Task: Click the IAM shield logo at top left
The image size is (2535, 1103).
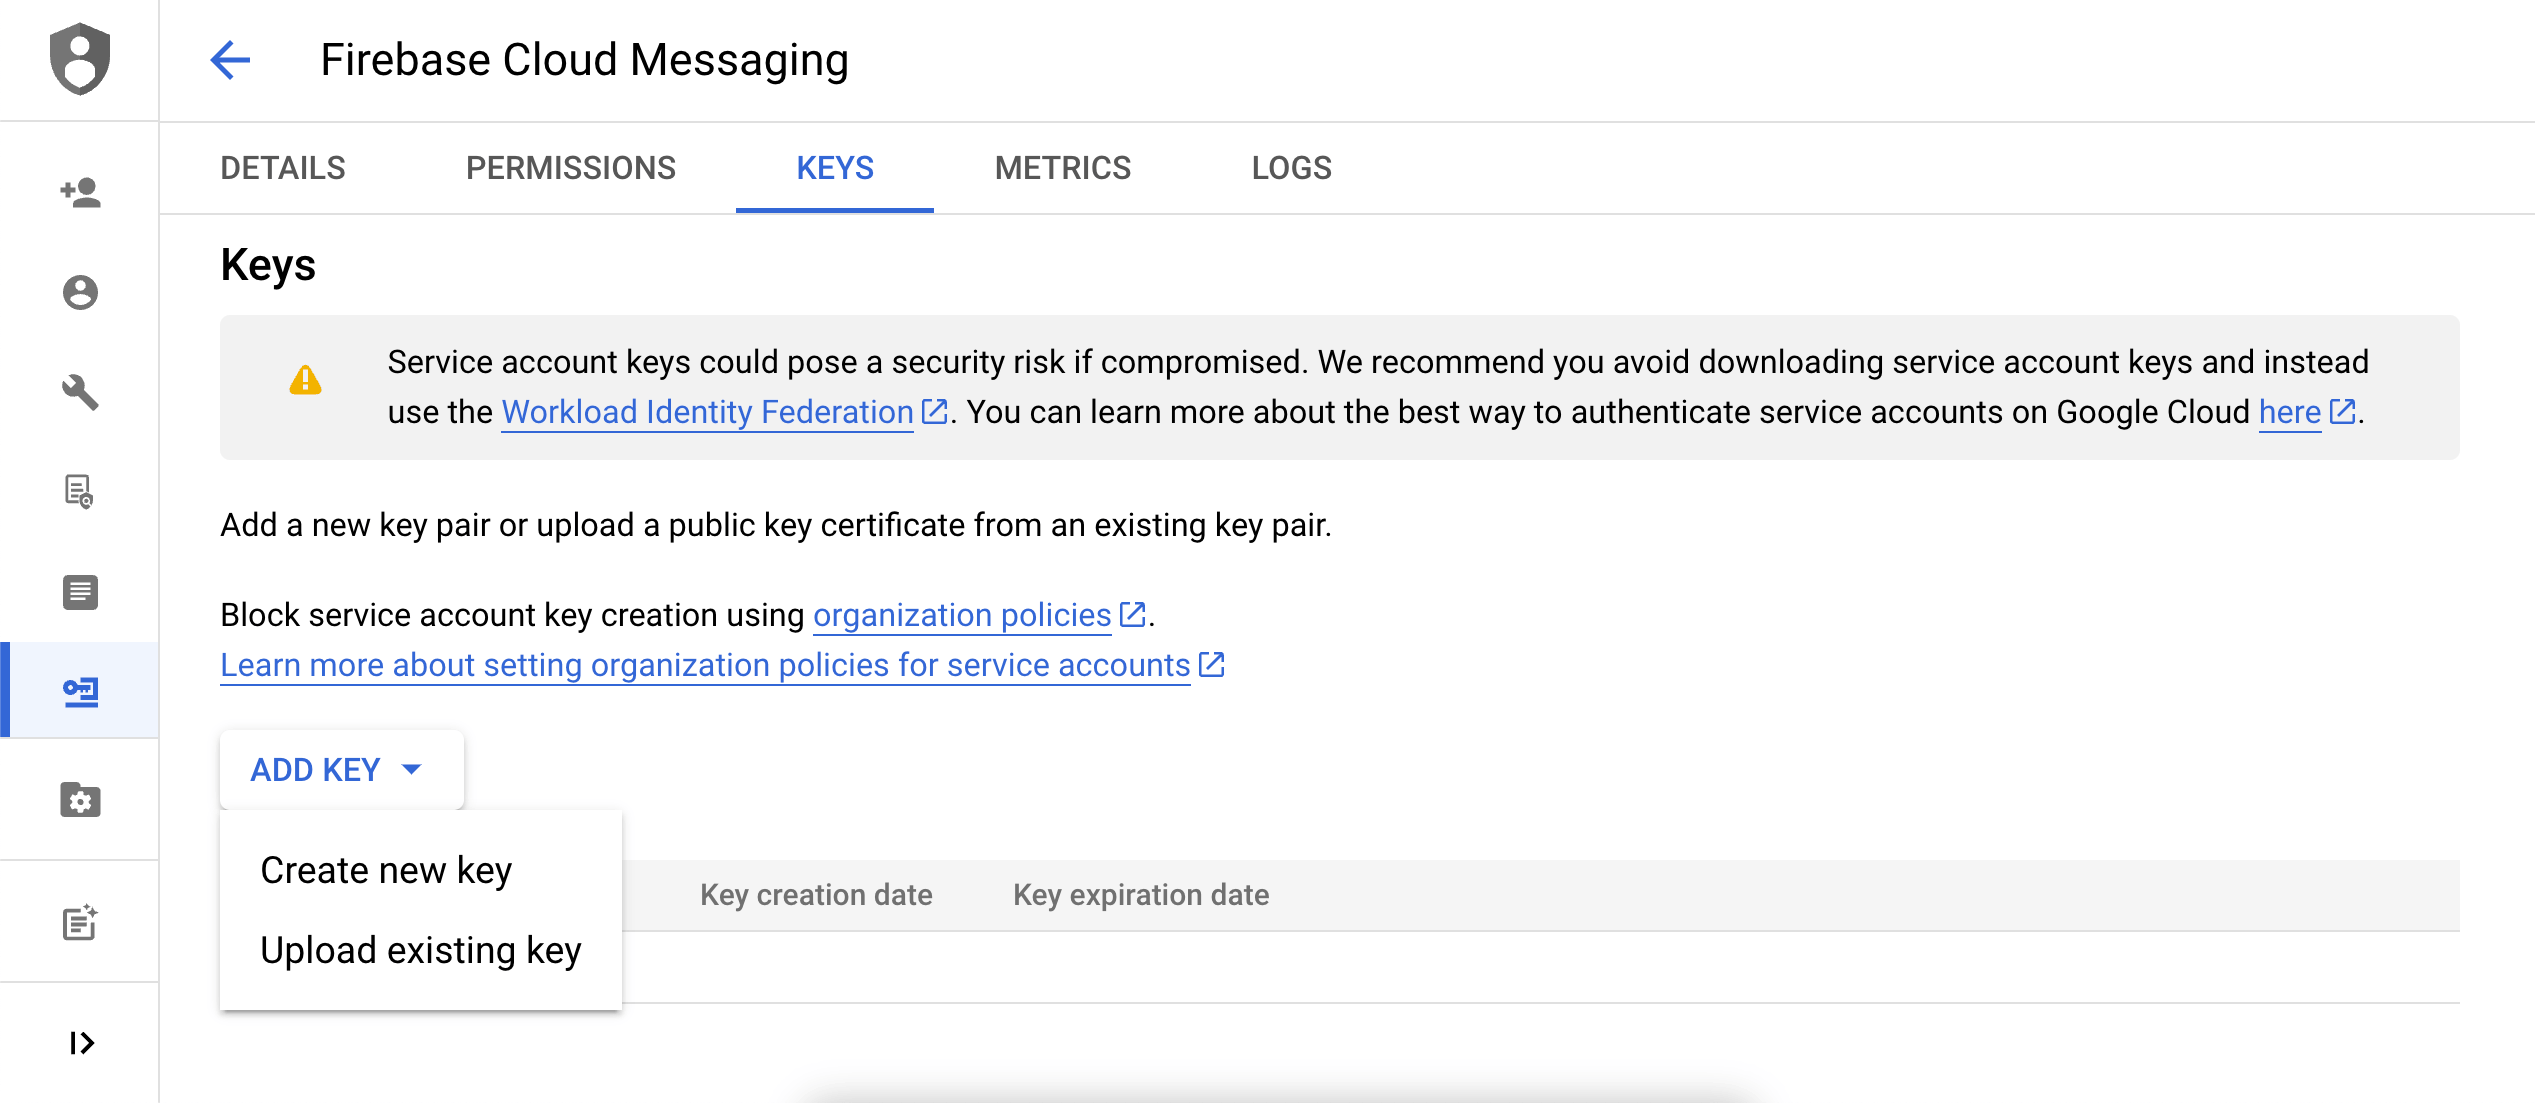Action: 80,60
